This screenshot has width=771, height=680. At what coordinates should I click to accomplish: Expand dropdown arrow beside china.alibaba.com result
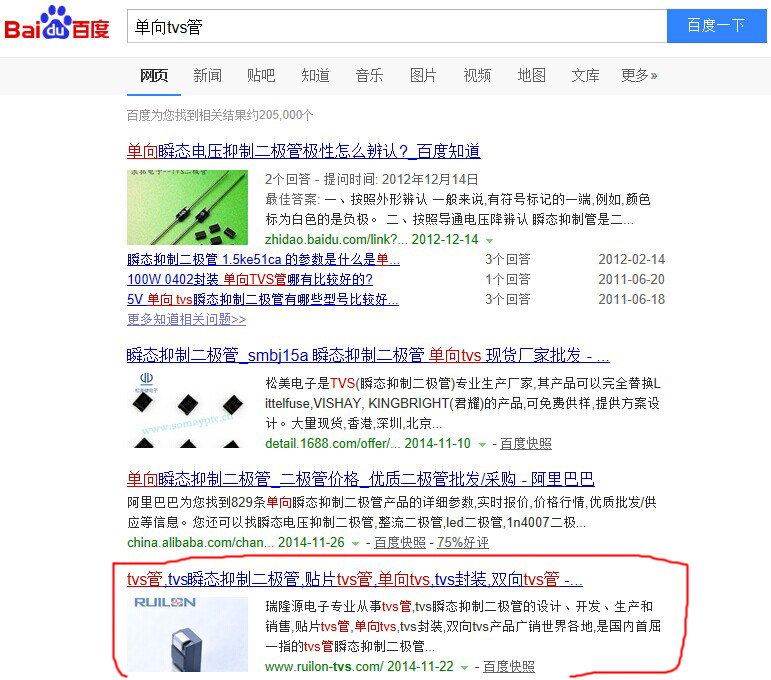[x=356, y=543]
